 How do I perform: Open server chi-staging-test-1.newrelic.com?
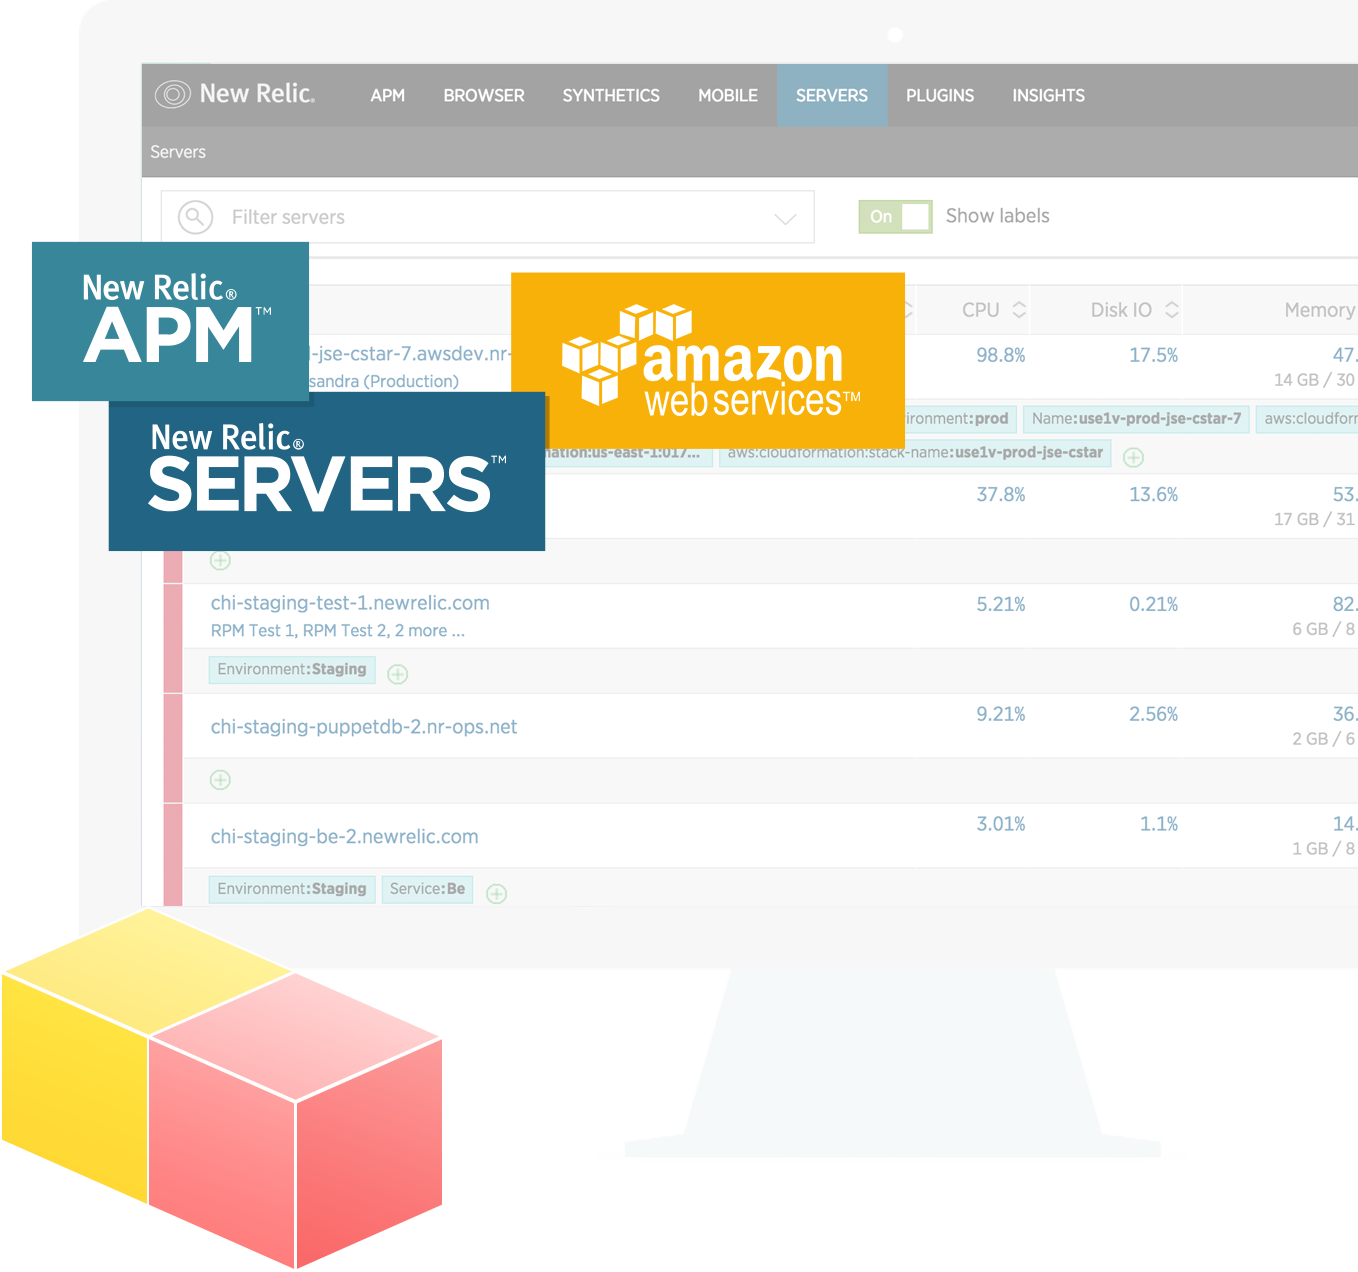click(x=350, y=603)
